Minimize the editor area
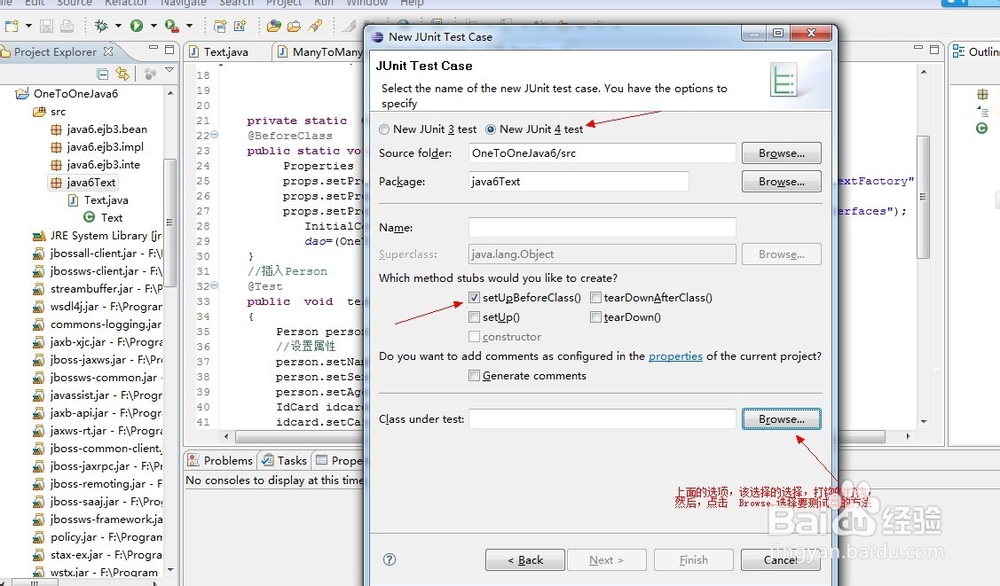The height and width of the screenshot is (586, 1000). pos(918,48)
